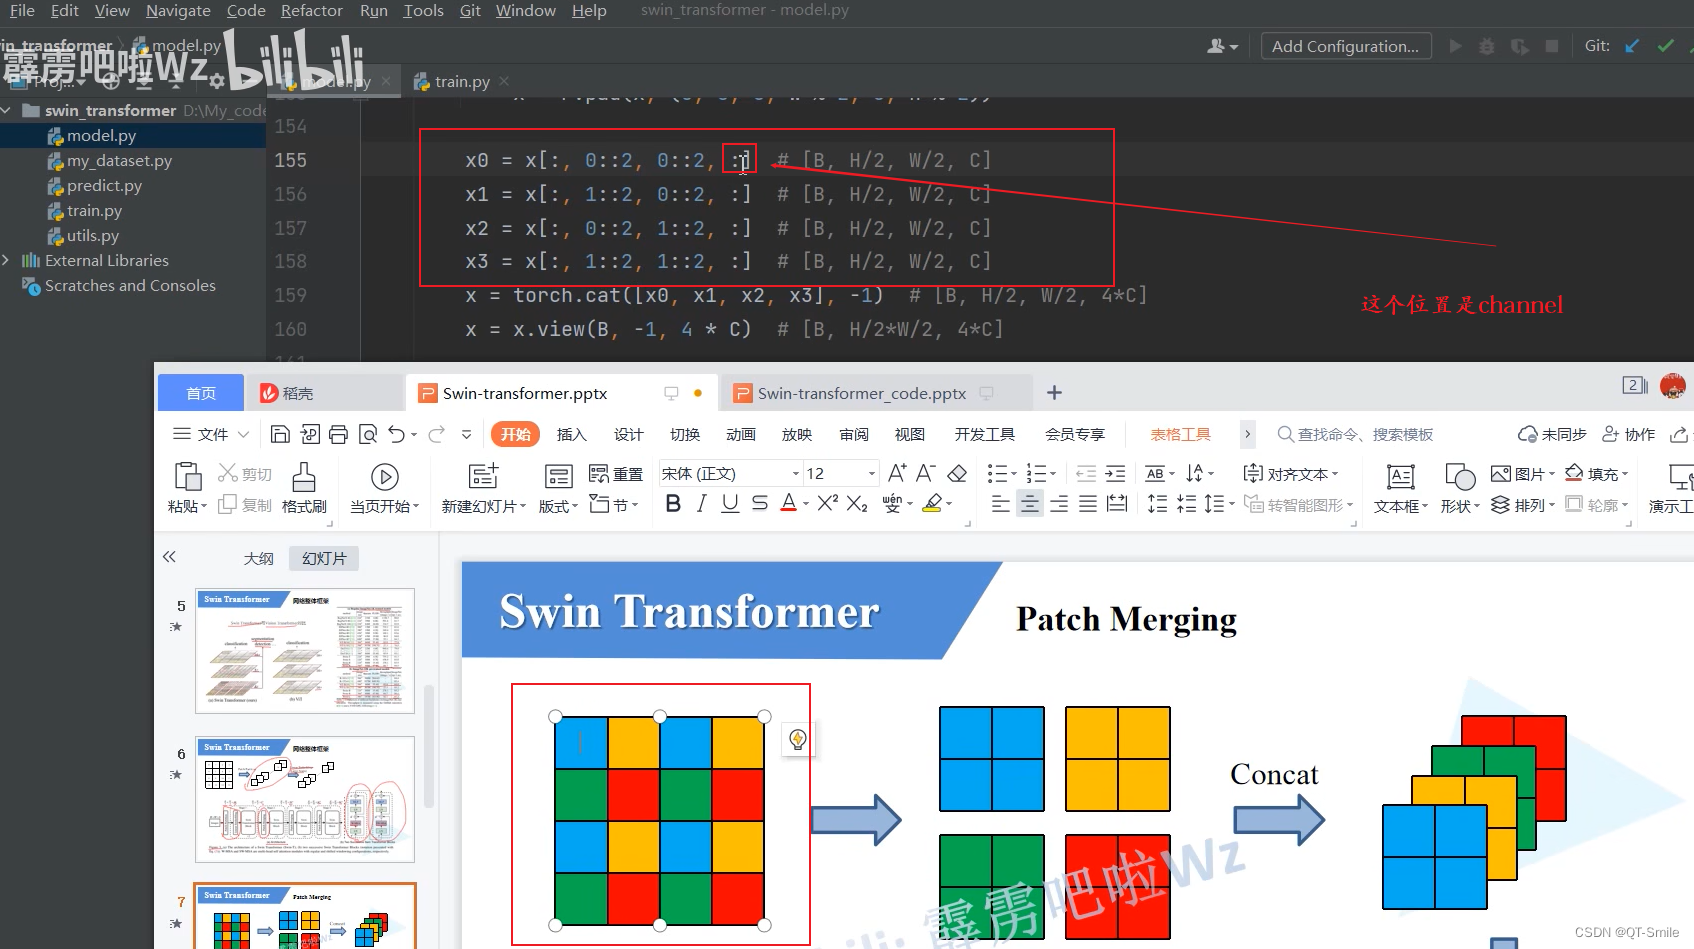Expand the swin_transformer project folder

(x=7, y=110)
